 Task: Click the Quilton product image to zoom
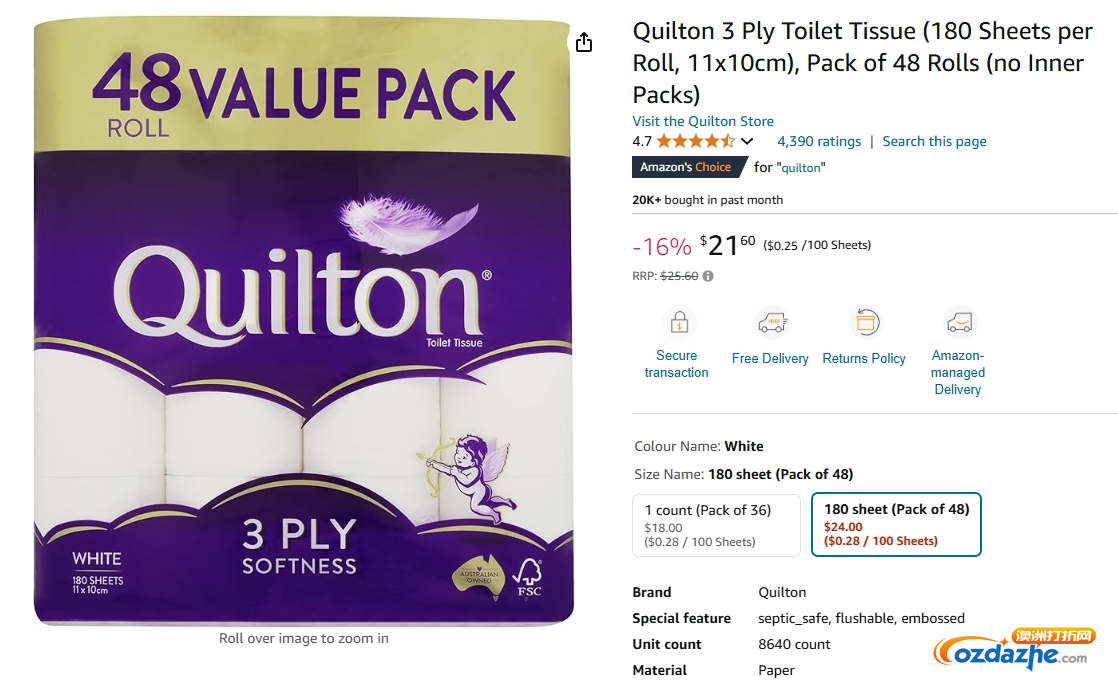303,321
